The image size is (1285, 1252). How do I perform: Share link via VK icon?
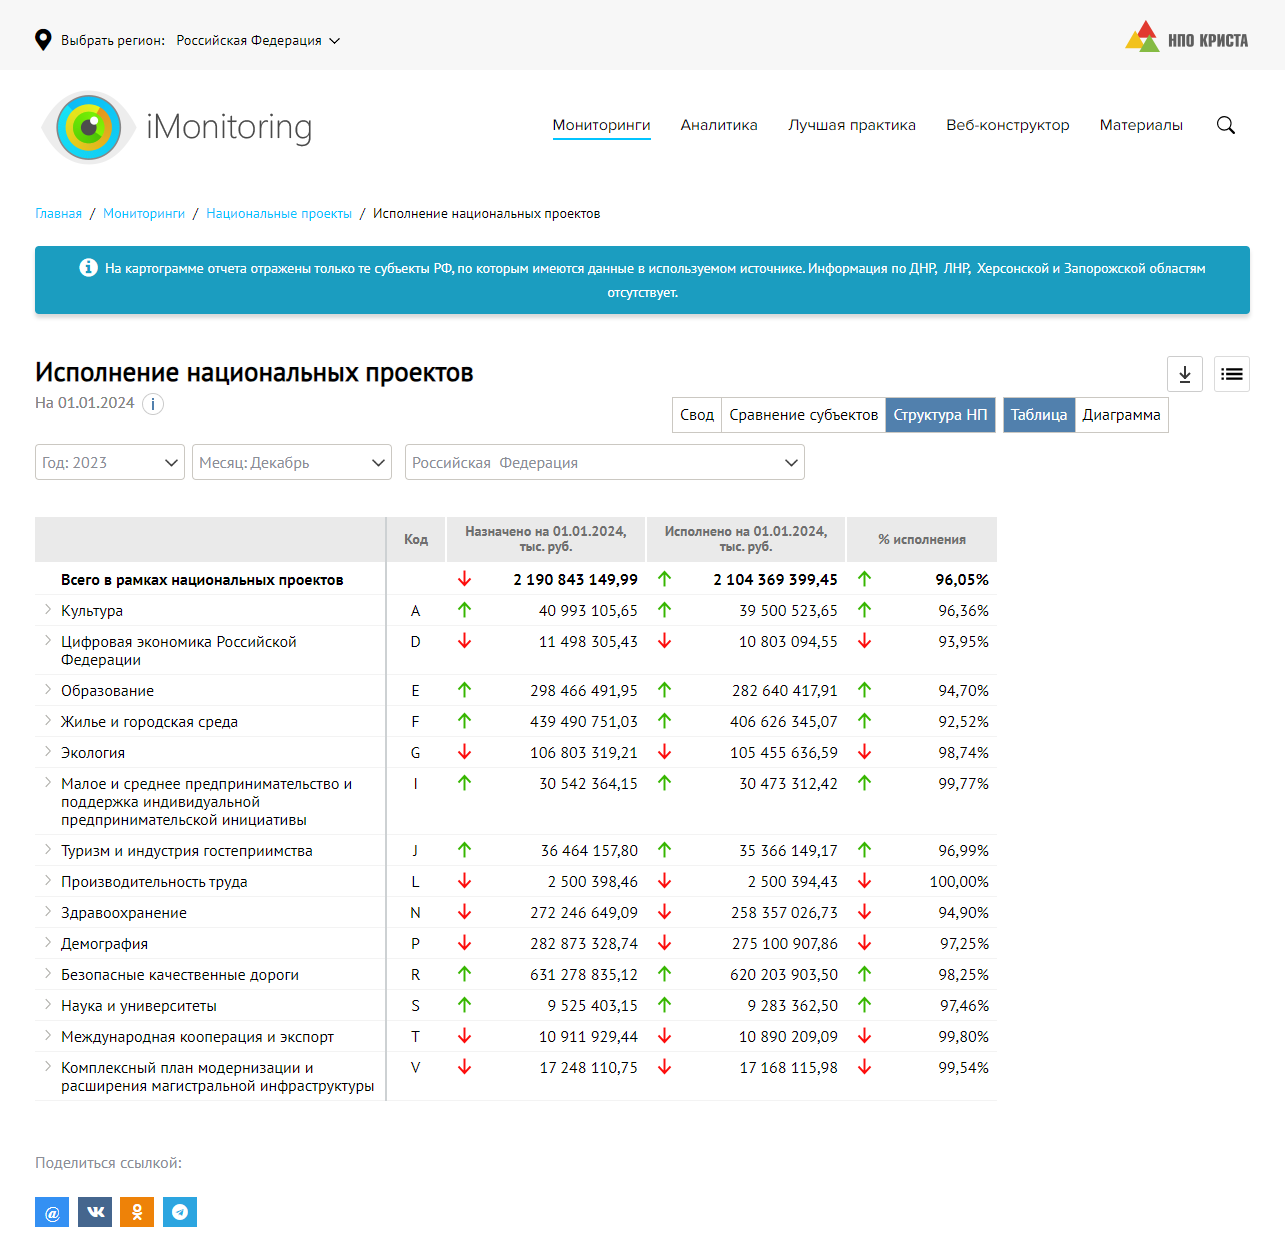[95, 1212]
